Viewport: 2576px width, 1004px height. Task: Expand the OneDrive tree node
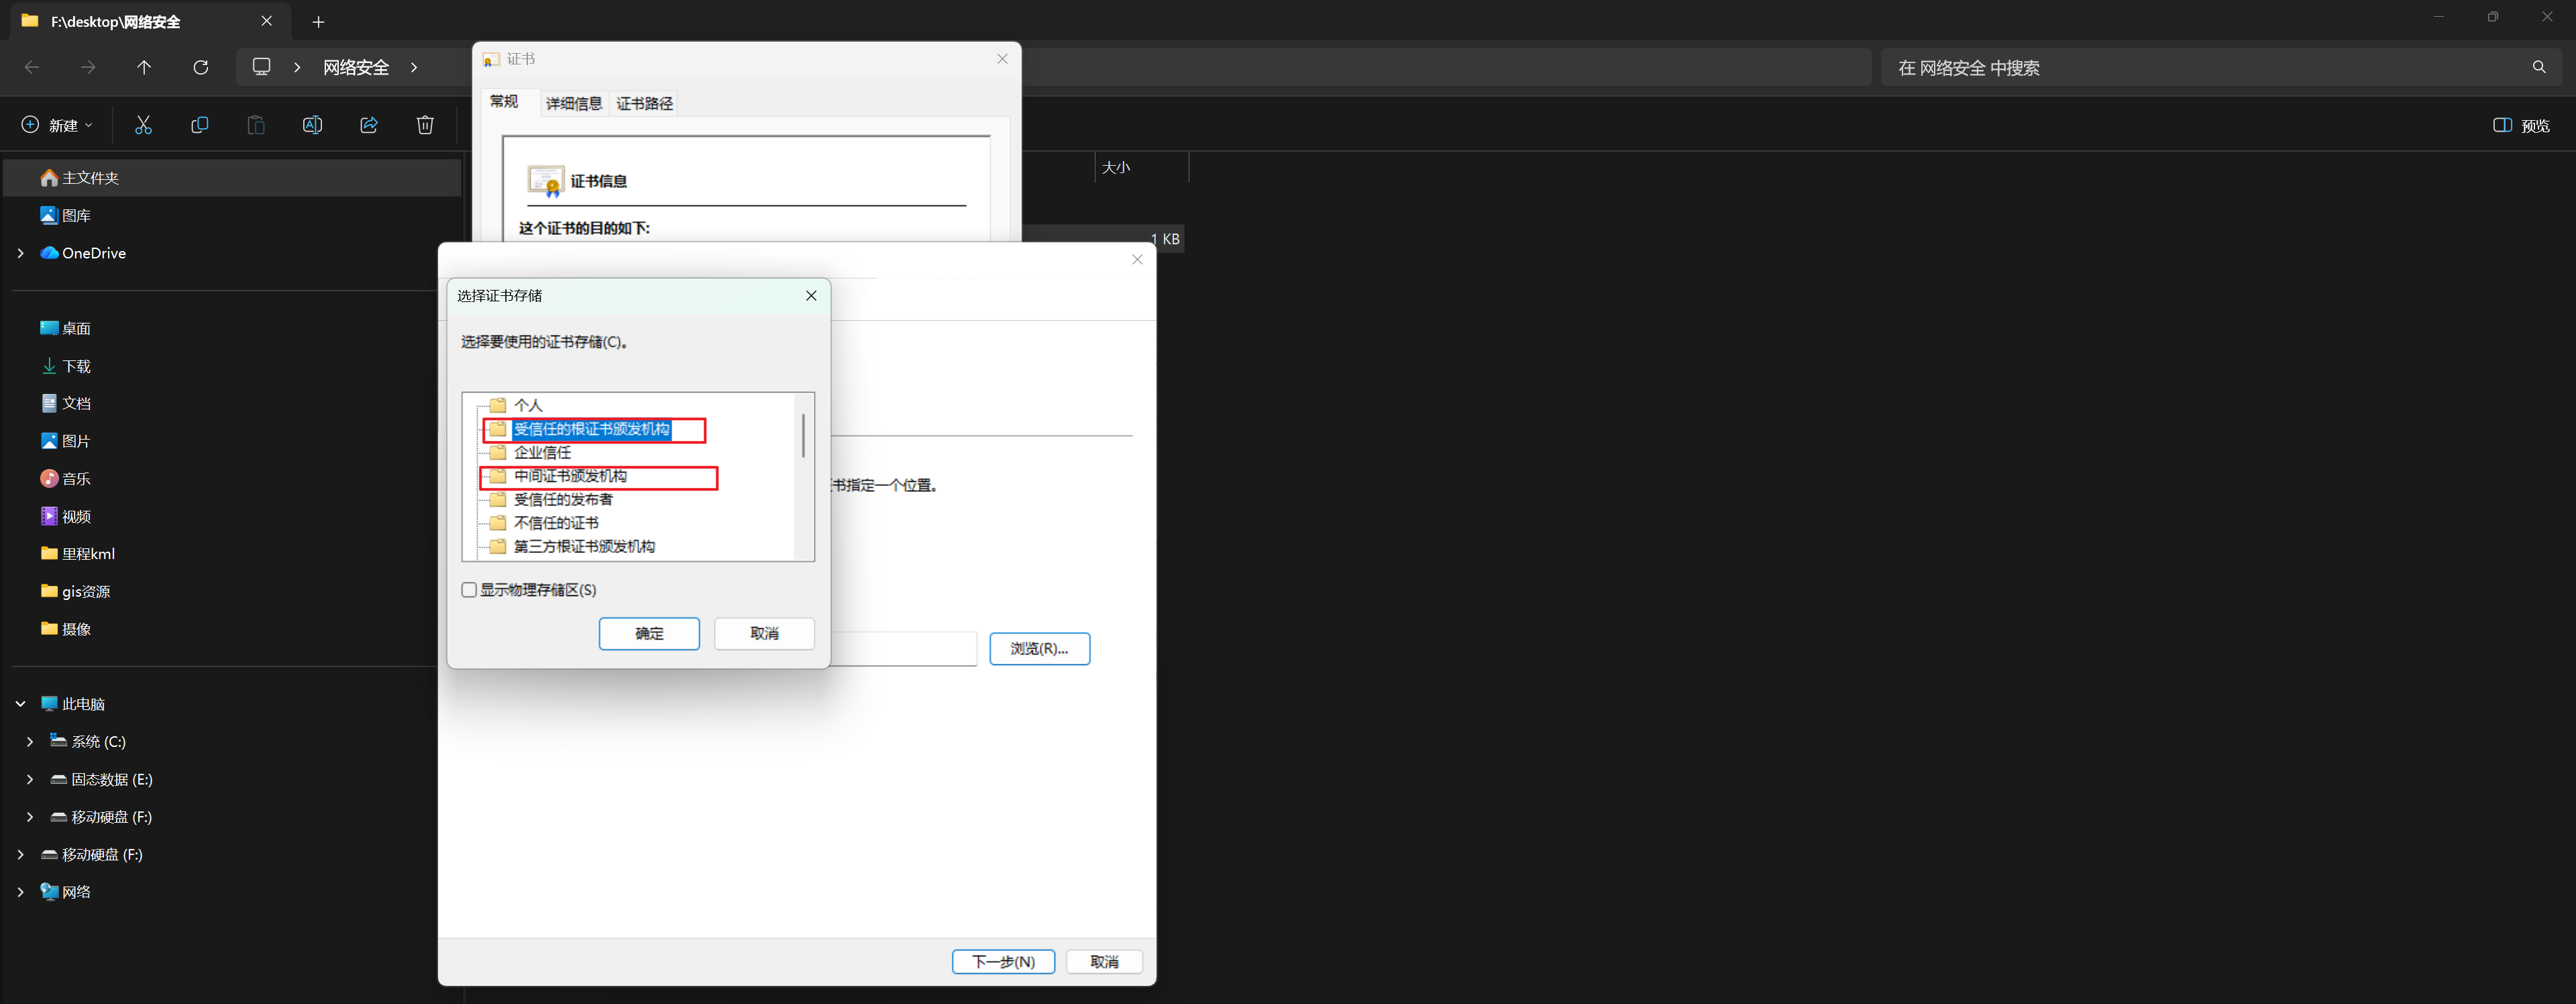coord(21,253)
